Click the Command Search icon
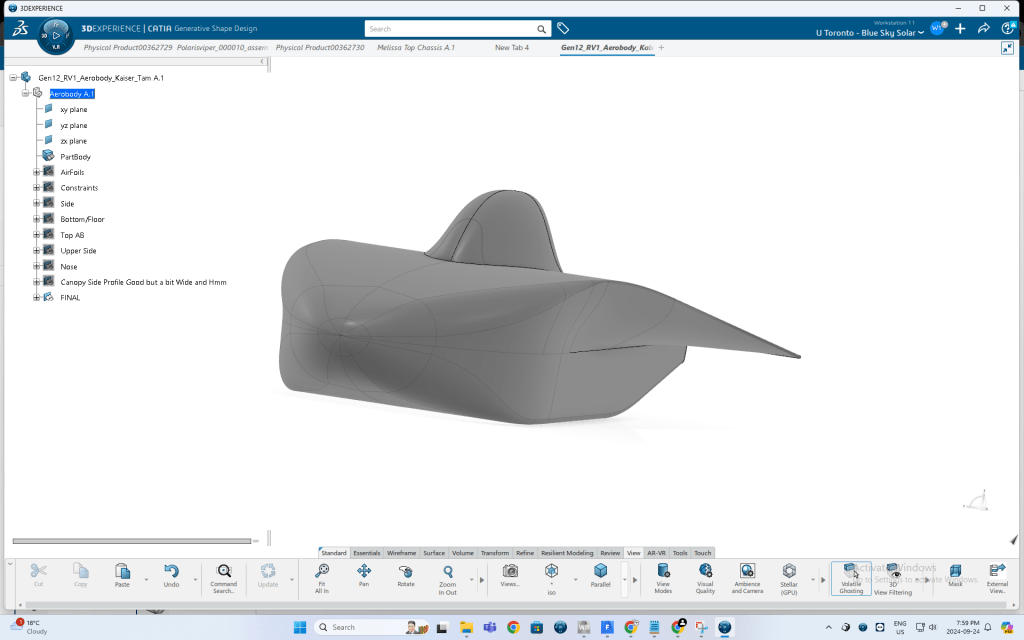 pyautogui.click(x=224, y=573)
